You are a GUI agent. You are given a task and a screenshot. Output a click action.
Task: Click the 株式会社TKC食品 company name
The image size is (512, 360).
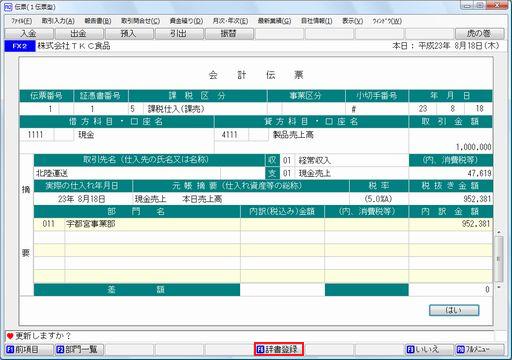pyautogui.click(x=74, y=46)
